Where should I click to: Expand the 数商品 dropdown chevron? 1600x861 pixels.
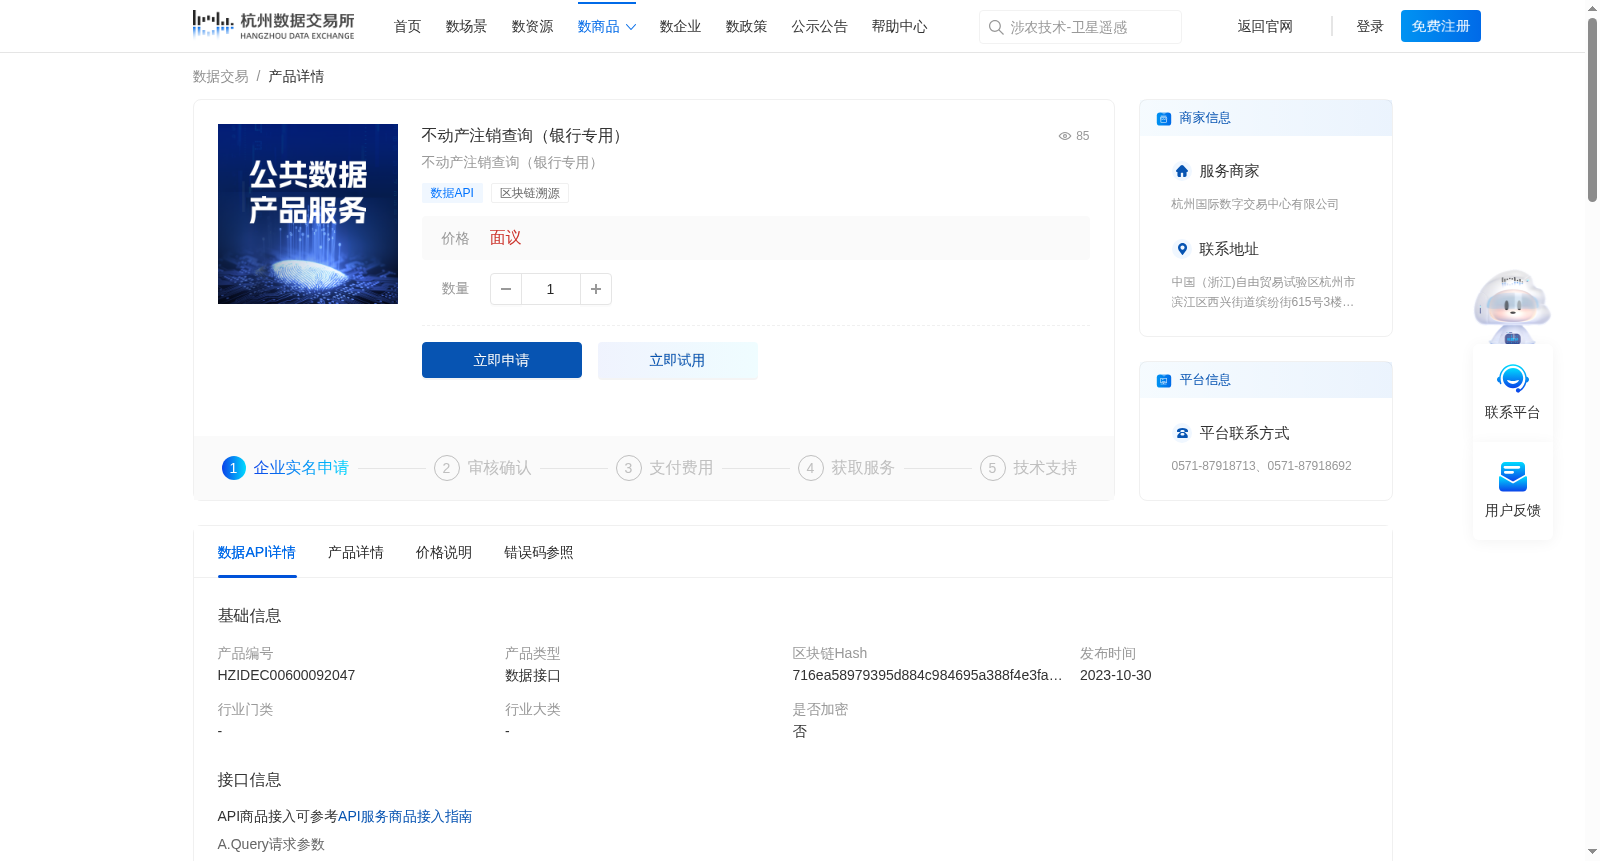631,27
